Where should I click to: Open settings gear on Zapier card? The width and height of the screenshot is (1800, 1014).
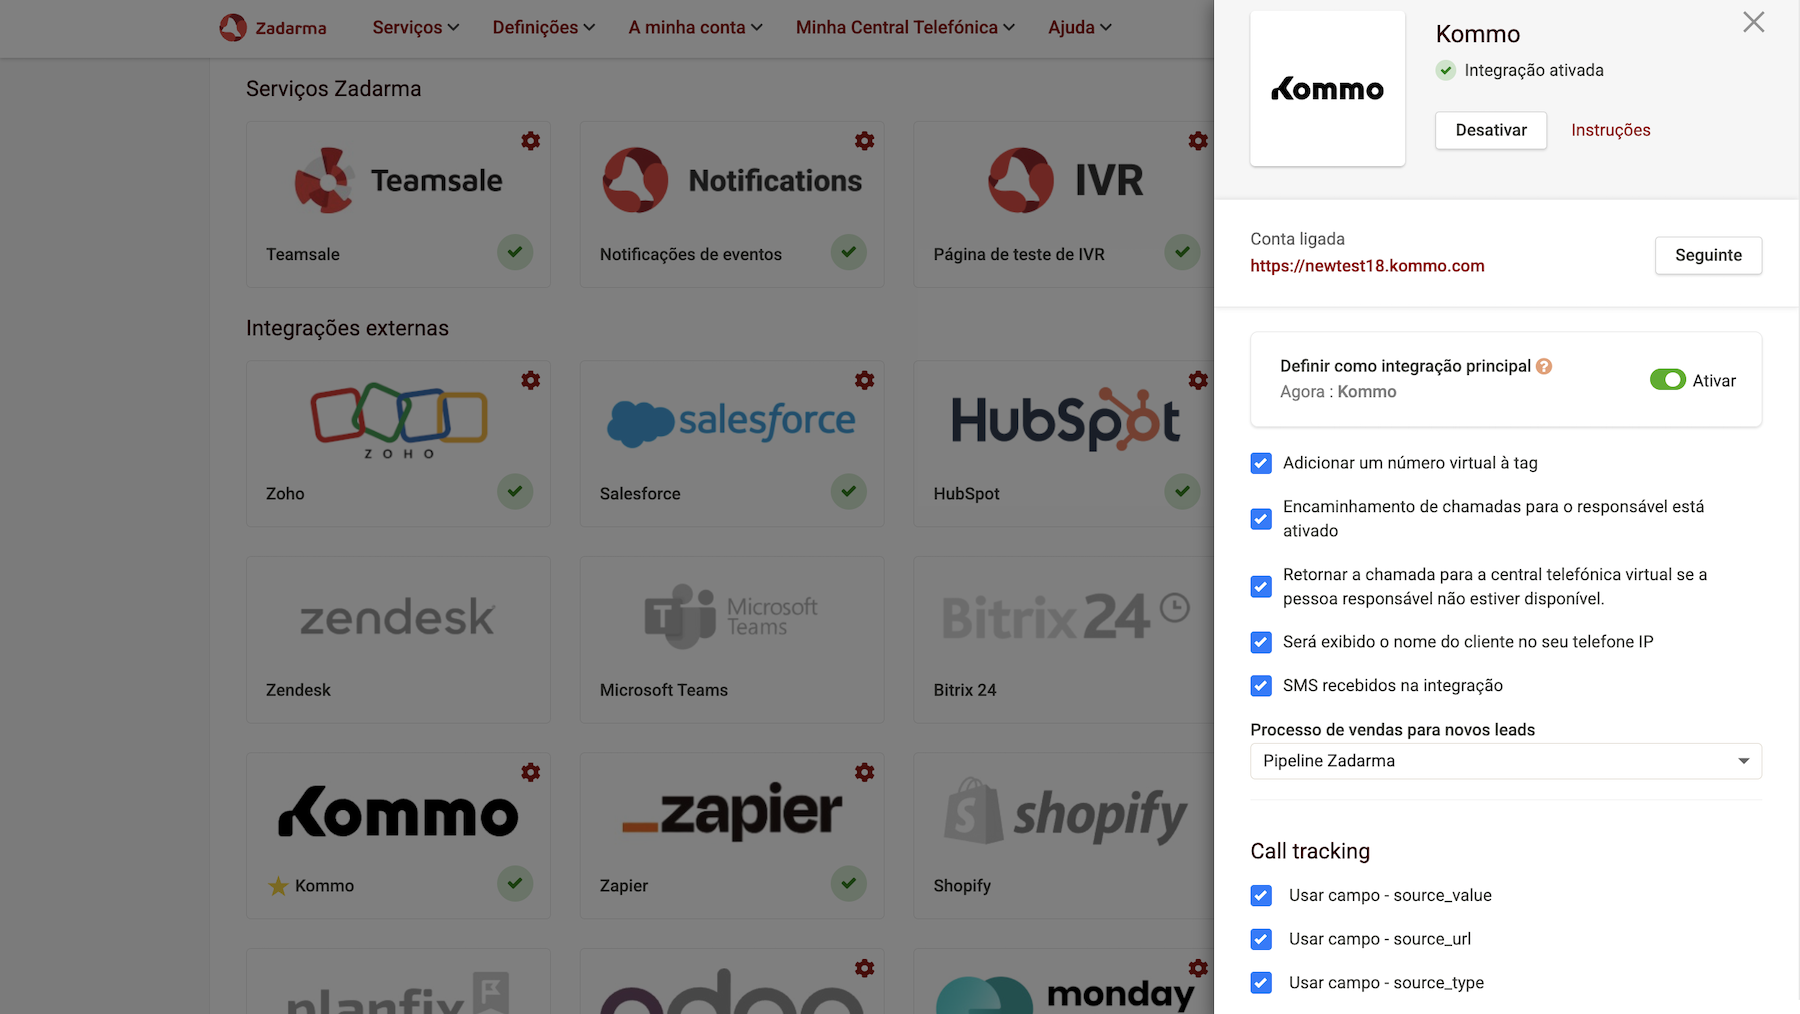click(865, 772)
